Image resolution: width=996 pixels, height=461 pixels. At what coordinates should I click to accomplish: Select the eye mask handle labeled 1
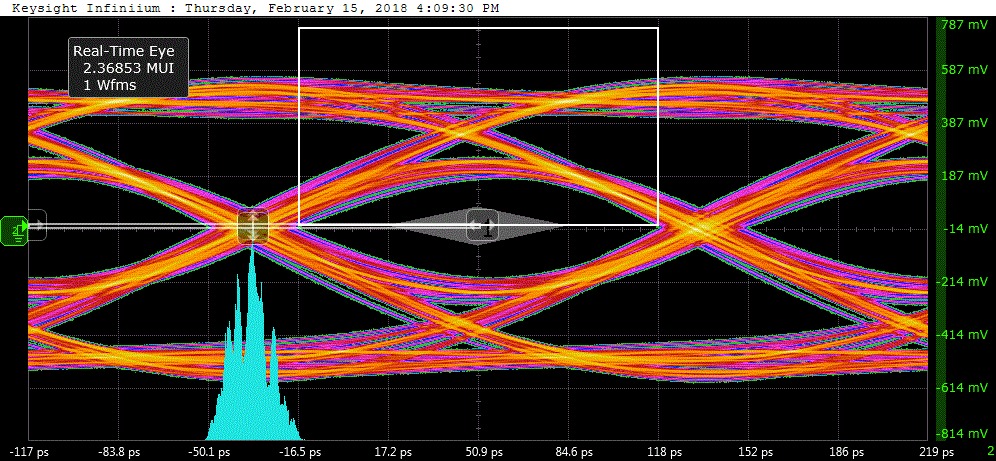(x=483, y=226)
